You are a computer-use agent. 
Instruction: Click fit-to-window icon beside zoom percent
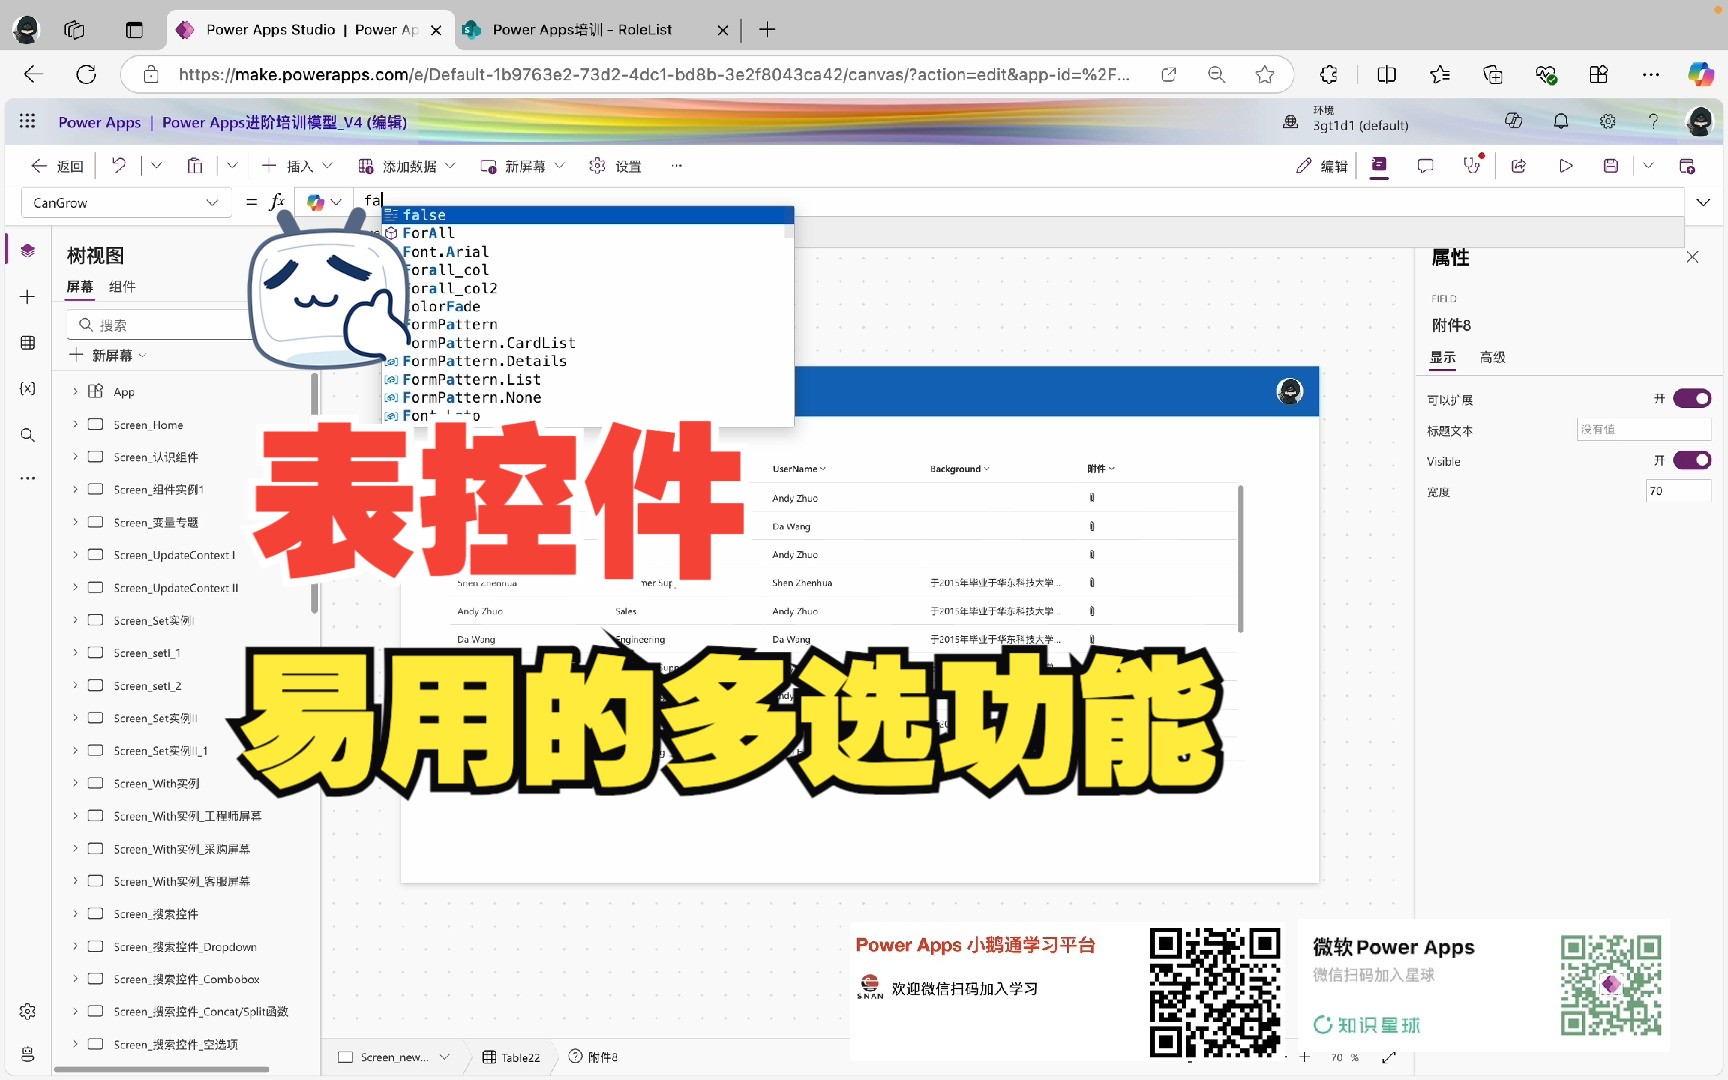click(x=1389, y=1057)
